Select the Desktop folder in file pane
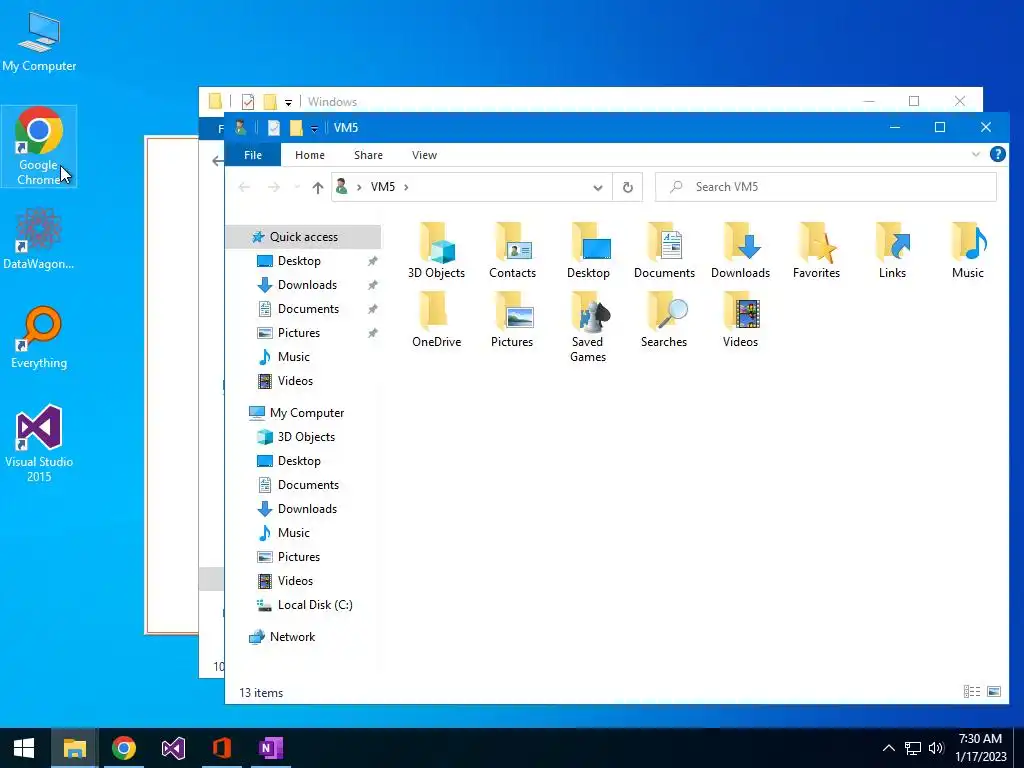Image resolution: width=1024 pixels, height=768 pixels. click(x=588, y=251)
